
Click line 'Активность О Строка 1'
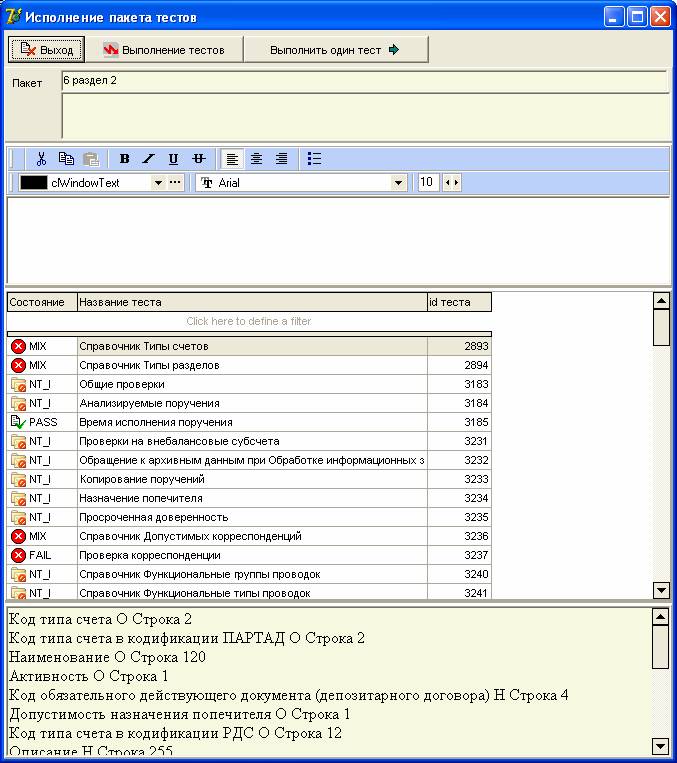(x=89, y=676)
